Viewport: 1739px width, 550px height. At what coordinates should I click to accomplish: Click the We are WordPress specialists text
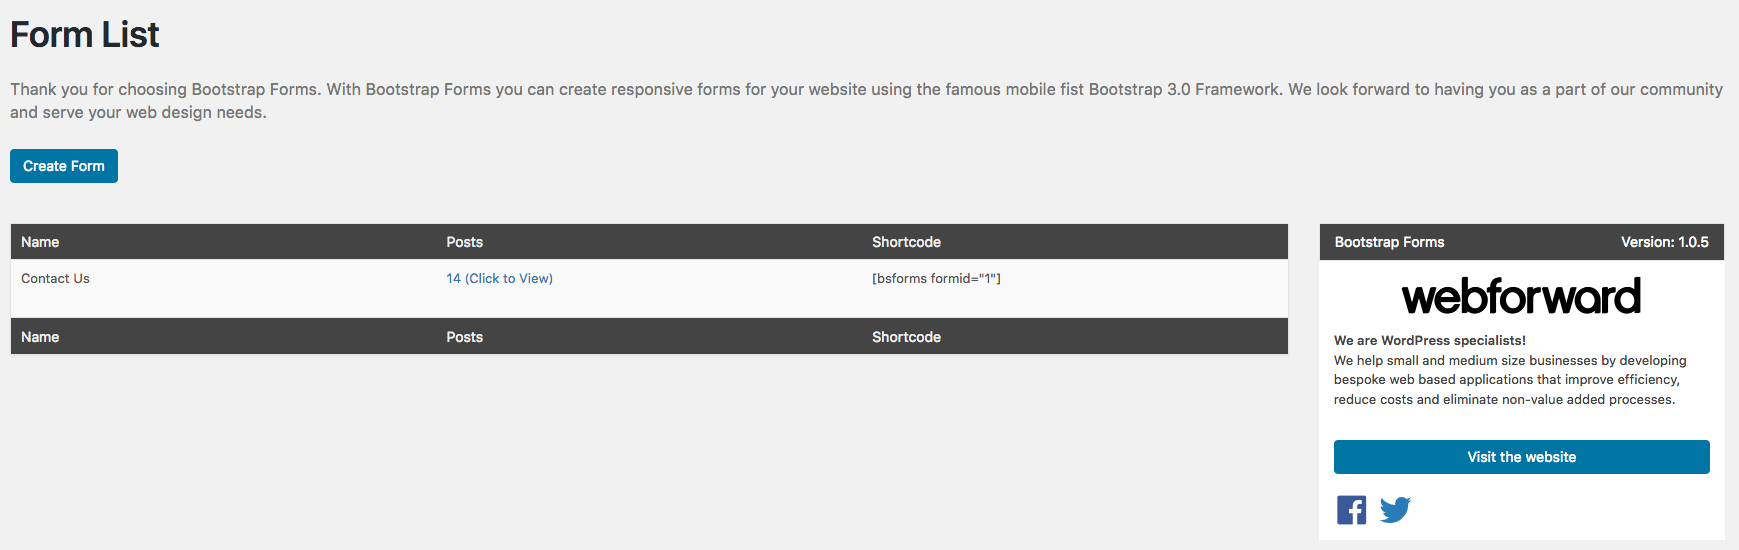point(1429,340)
